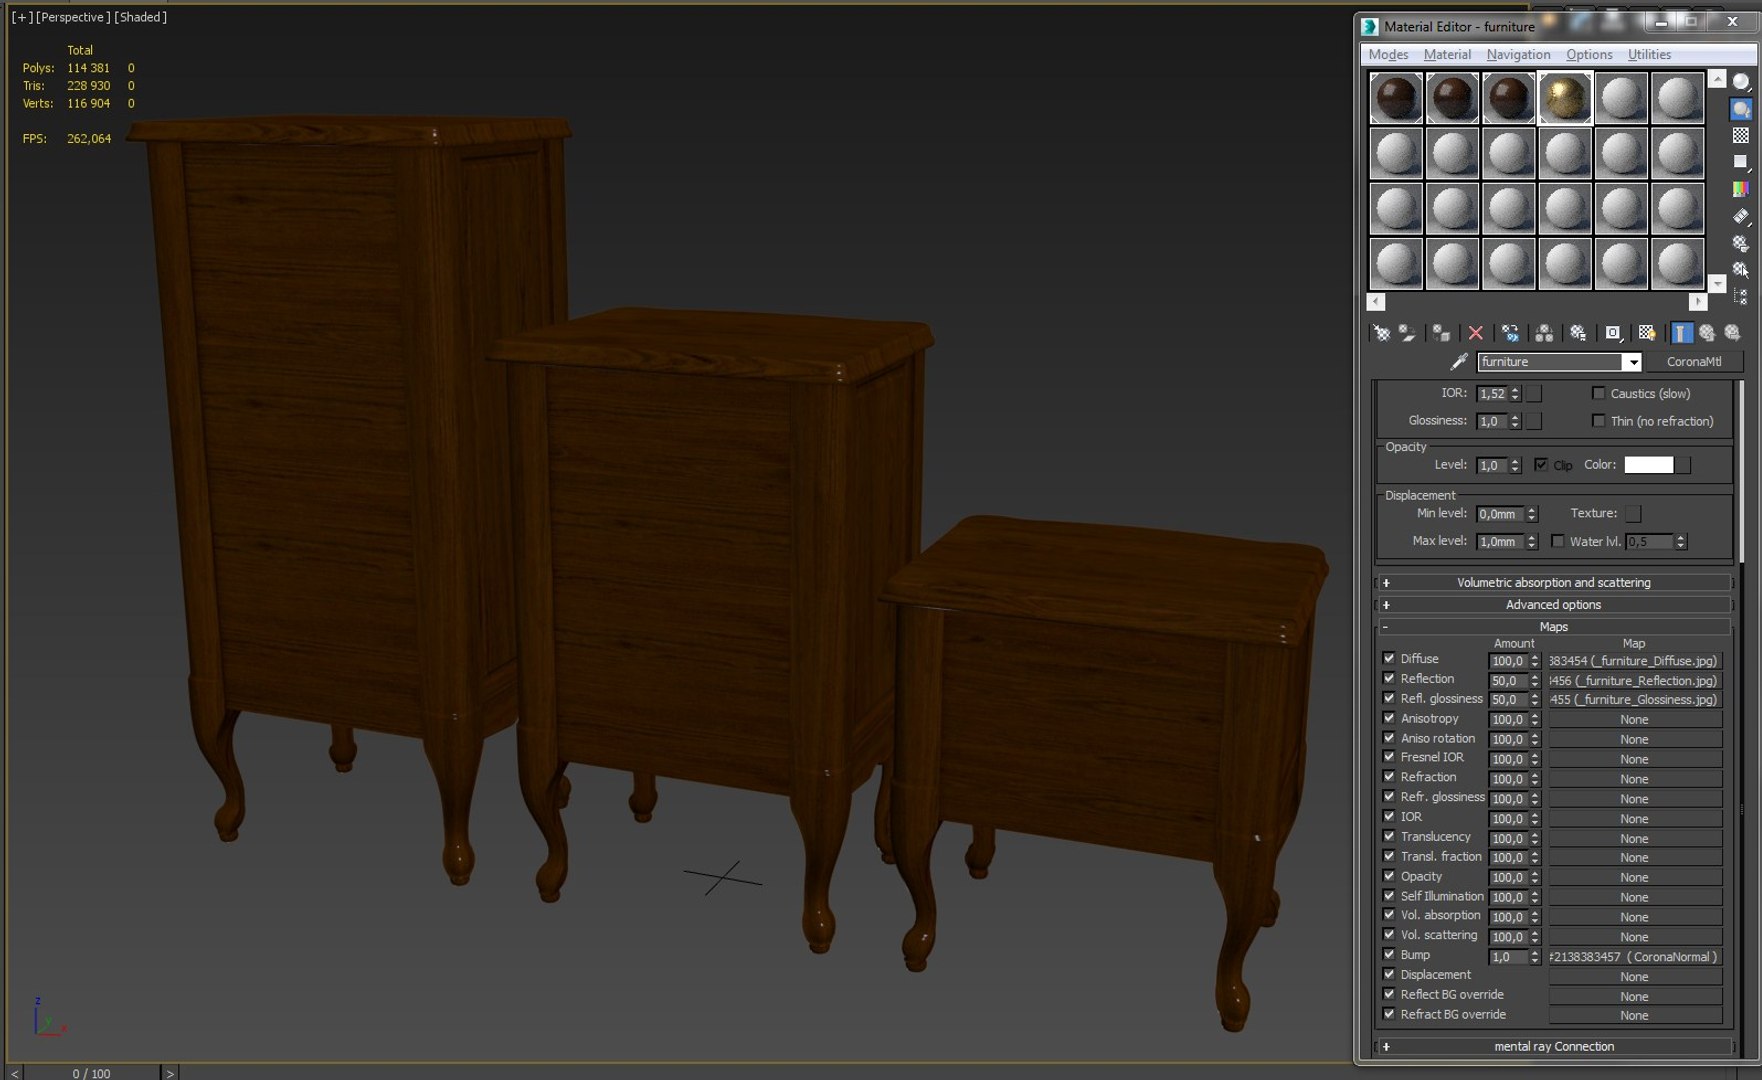Toggle the Backlight icon
This screenshot has height=1080, width=1762.
(x=1741, y=109)
